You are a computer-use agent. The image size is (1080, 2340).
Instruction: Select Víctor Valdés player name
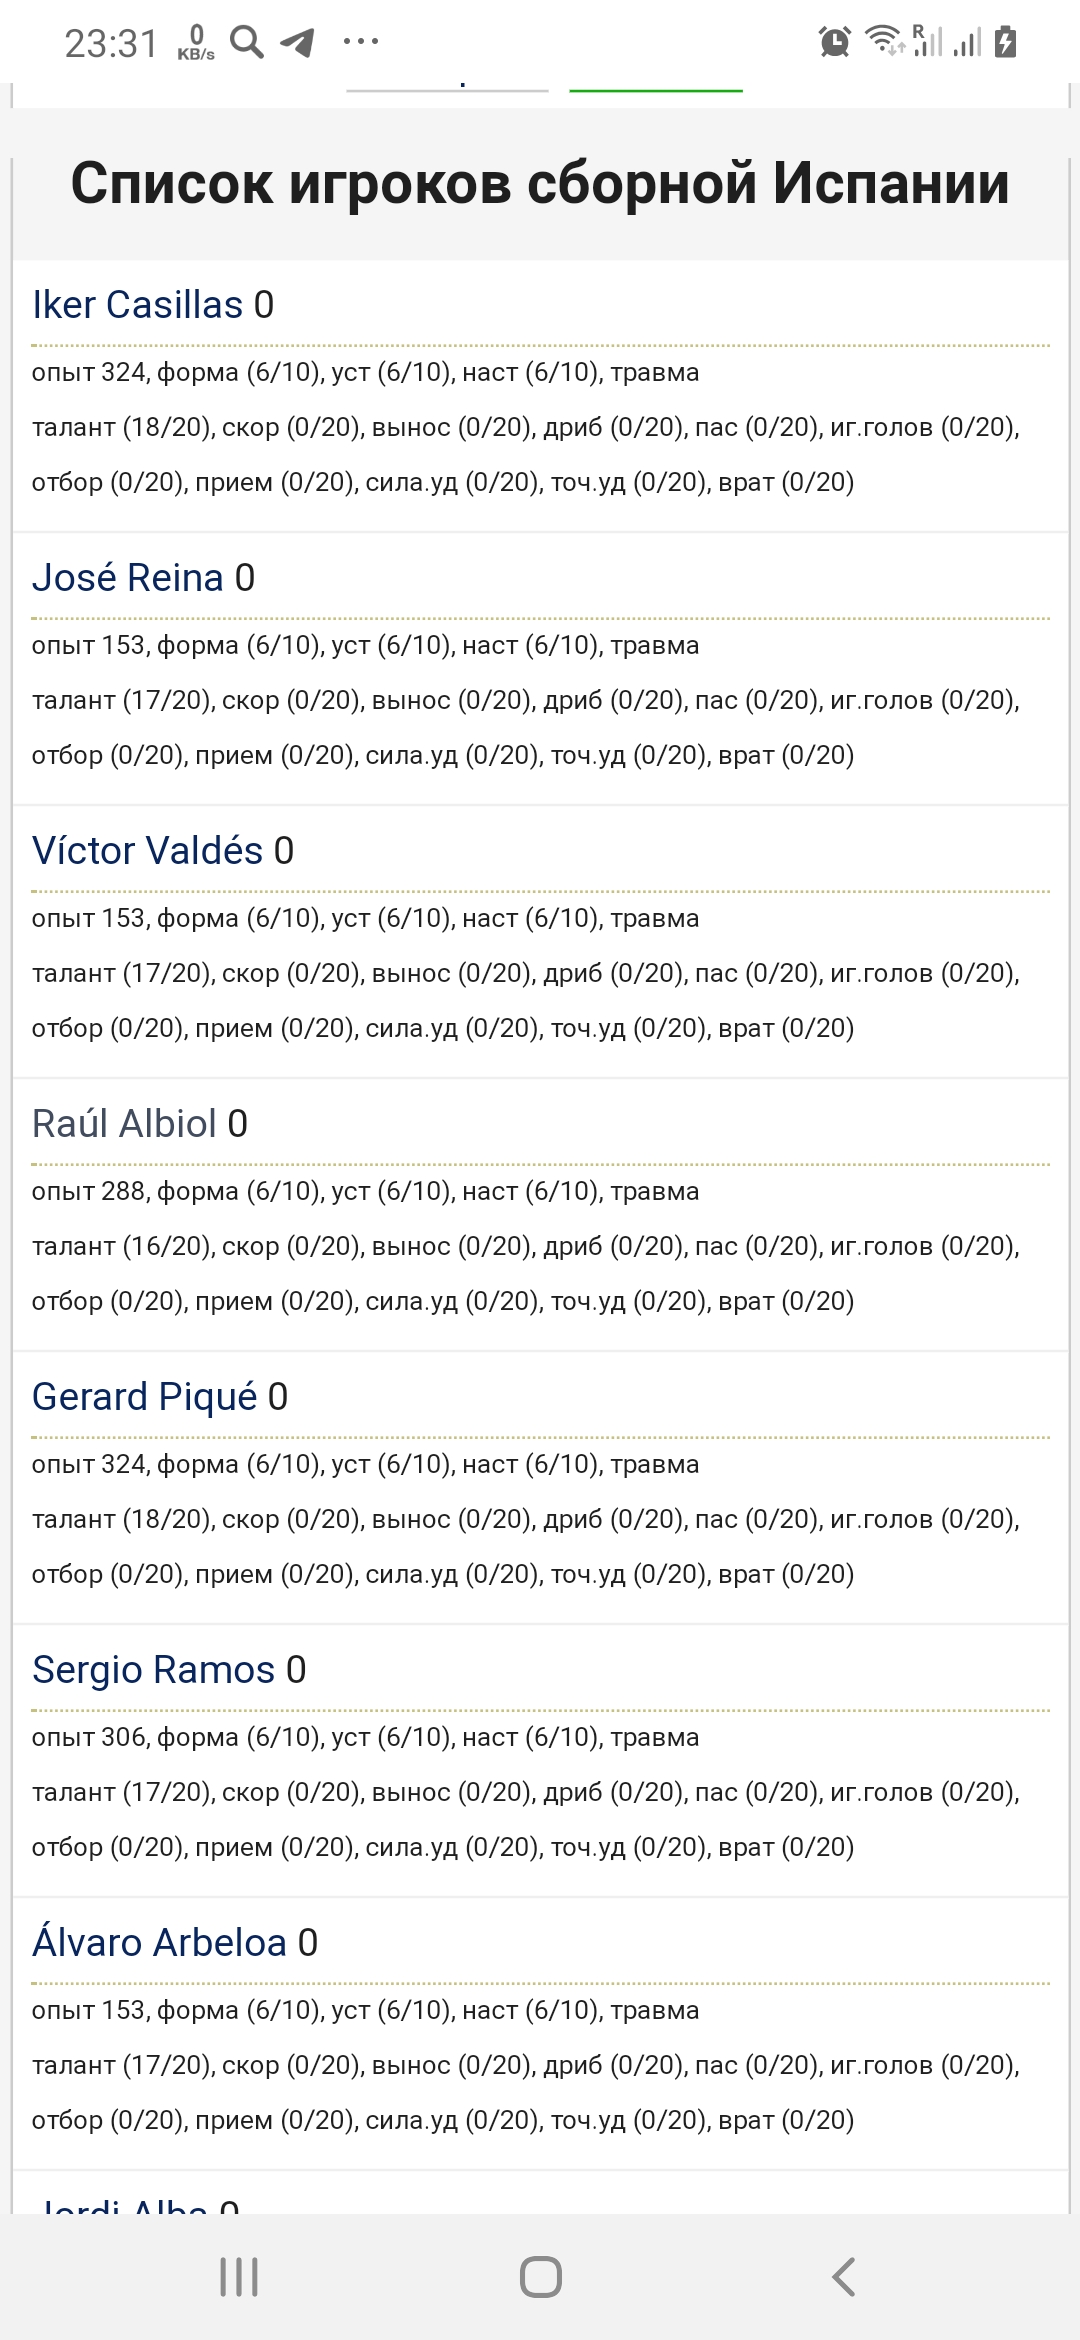click(148, 851)
